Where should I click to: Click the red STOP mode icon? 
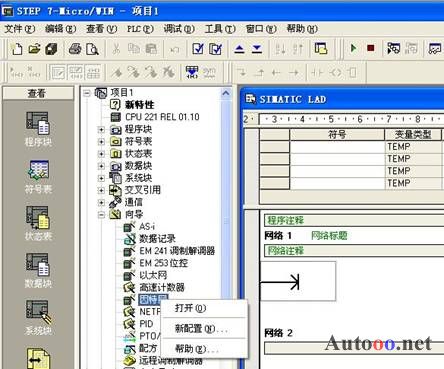(x=370, y=49)
